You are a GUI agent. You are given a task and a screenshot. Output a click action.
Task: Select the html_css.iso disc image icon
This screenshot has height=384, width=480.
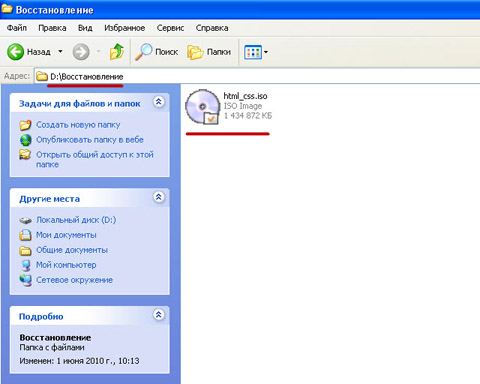(x=202, y=107)
